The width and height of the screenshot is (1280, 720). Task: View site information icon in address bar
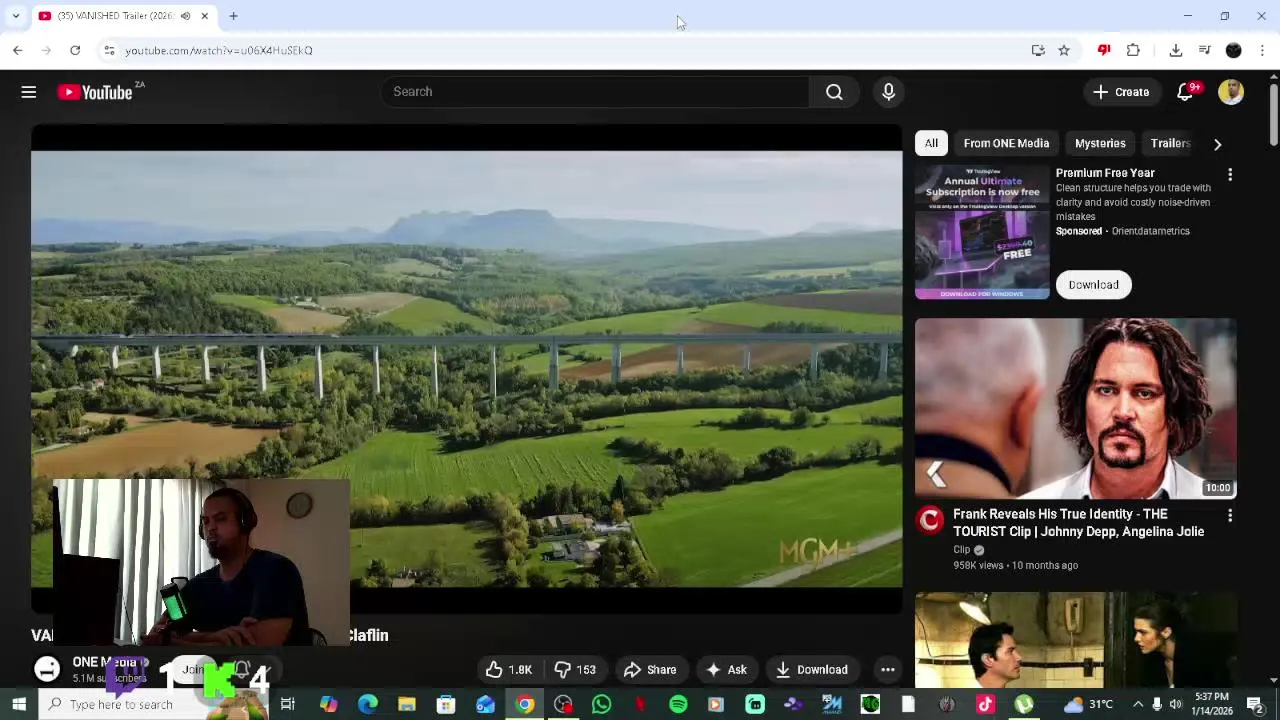tap(109, 50)
